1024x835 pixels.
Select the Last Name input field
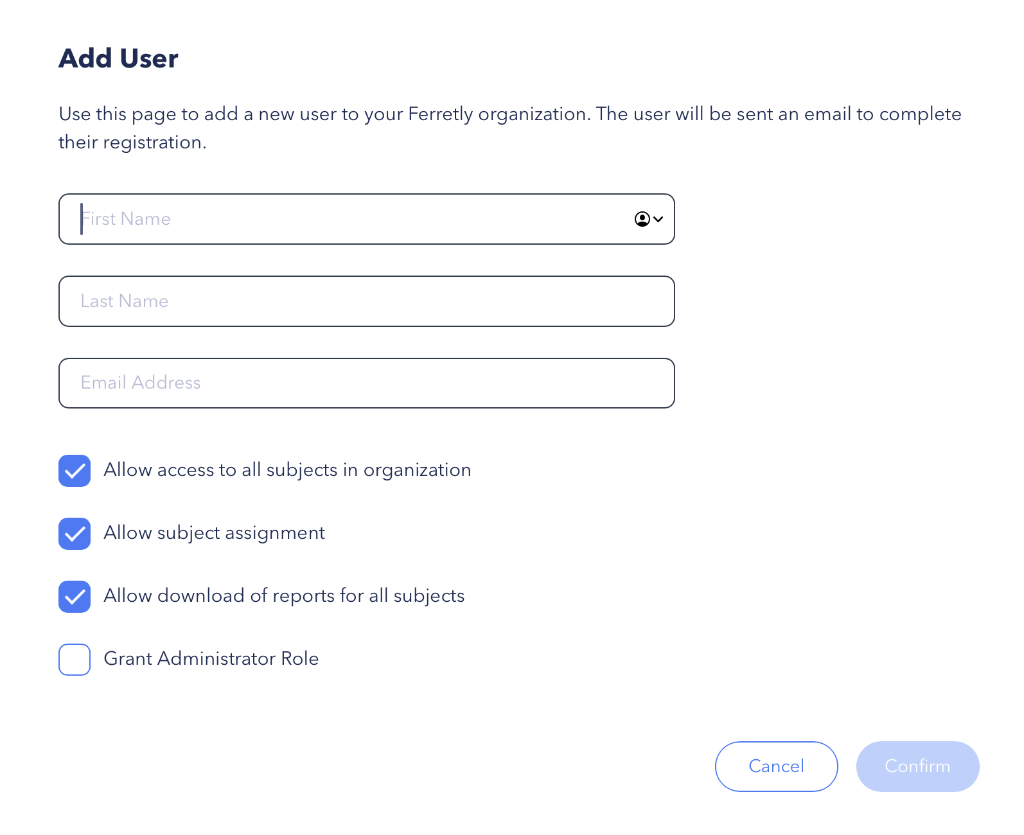pos(366,301)
